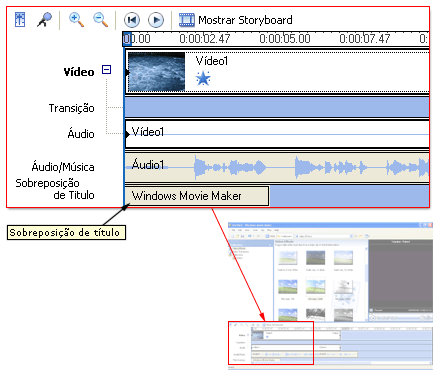The image size is (439, 377).
Task: Click the Transição track label
Action: coord(72,108)
